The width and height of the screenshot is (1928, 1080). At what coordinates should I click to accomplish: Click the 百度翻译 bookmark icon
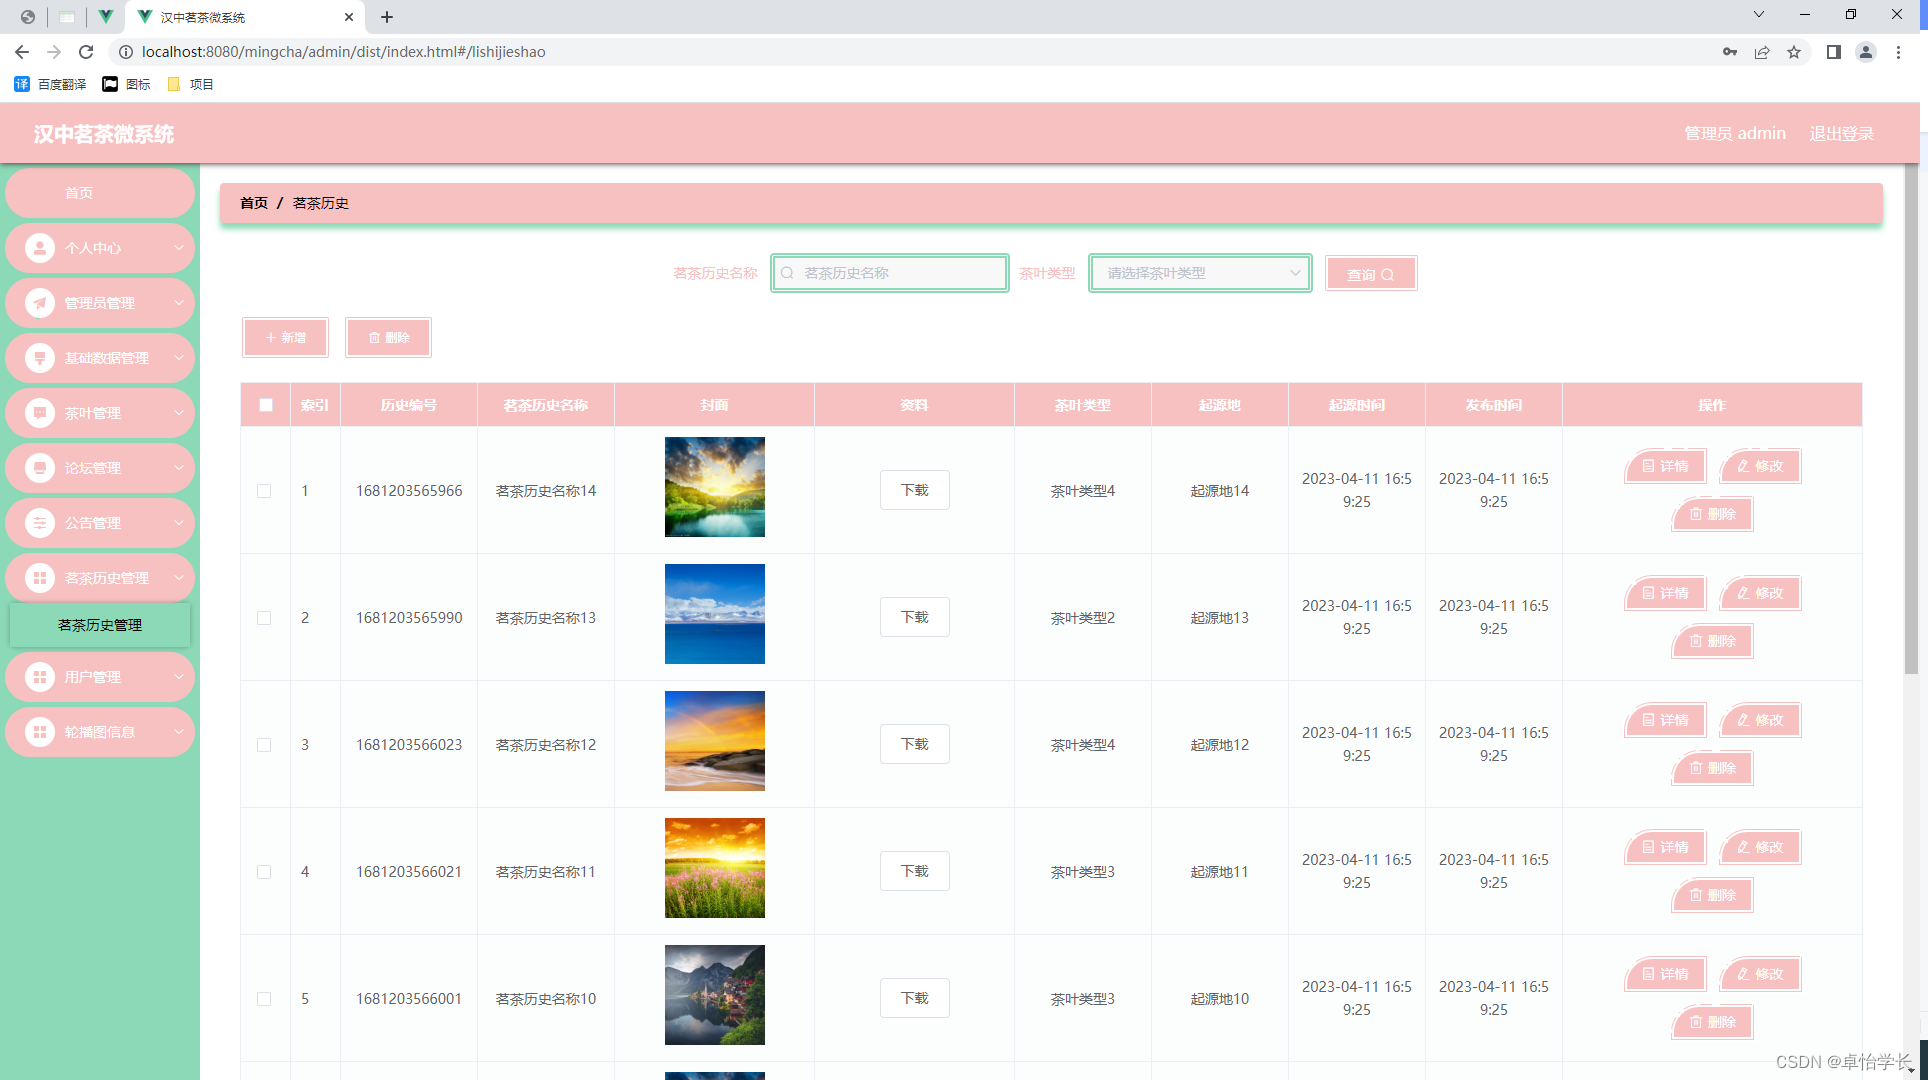point(22,84)
